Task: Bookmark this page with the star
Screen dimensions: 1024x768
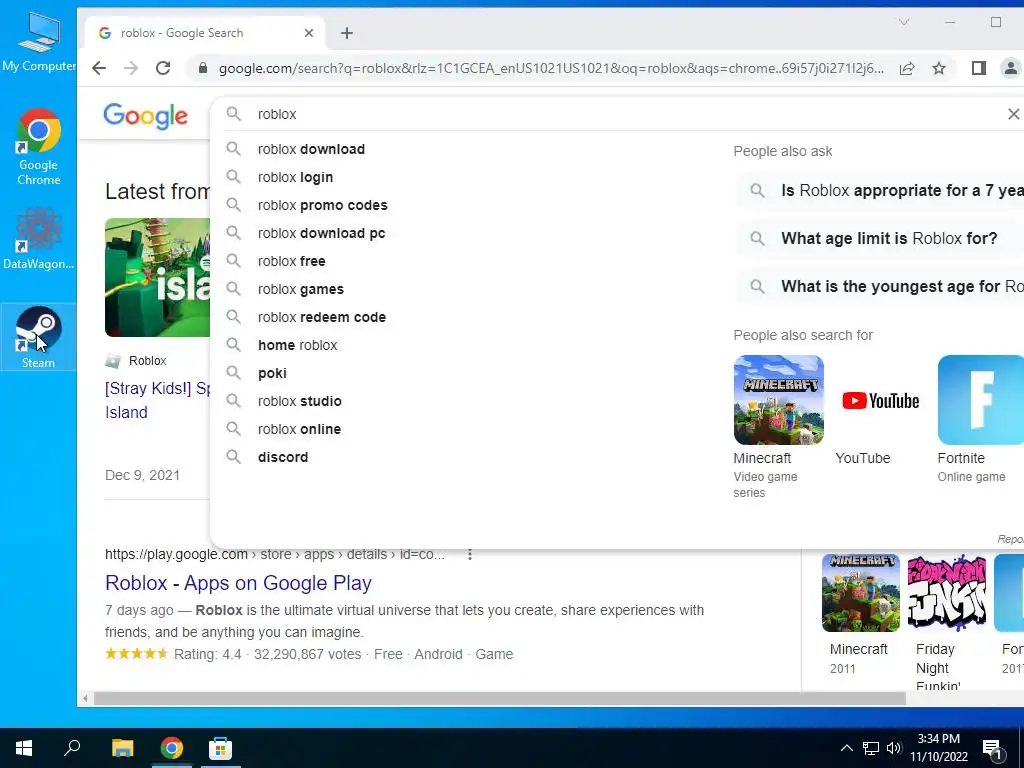Action: click(x=939, y=68)
